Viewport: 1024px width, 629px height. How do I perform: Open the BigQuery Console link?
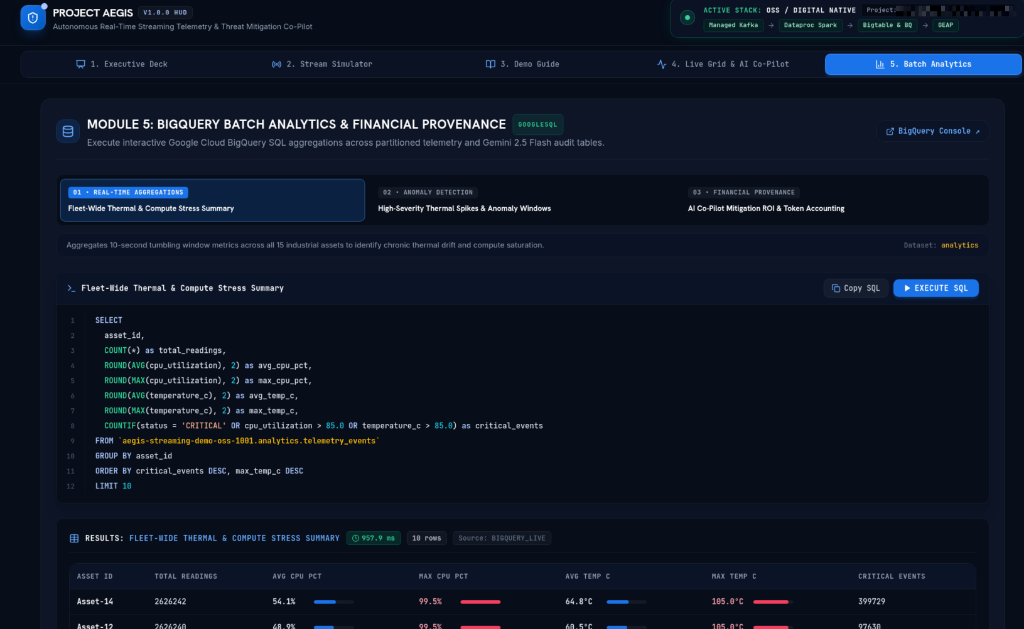[x=932, y=131]
